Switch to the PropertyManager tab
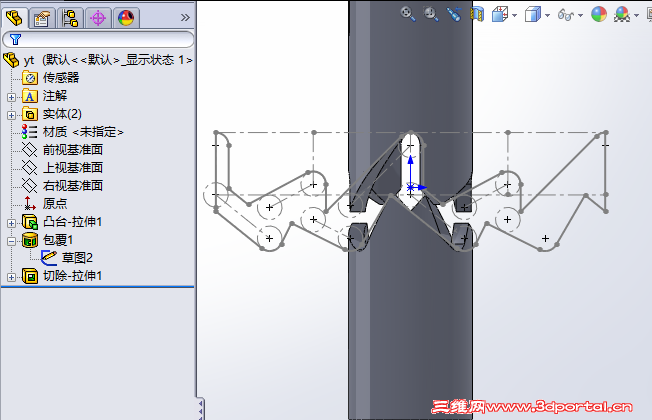This screenshot has height=420, width=652. pyautogui.click(x=42, y=18)
